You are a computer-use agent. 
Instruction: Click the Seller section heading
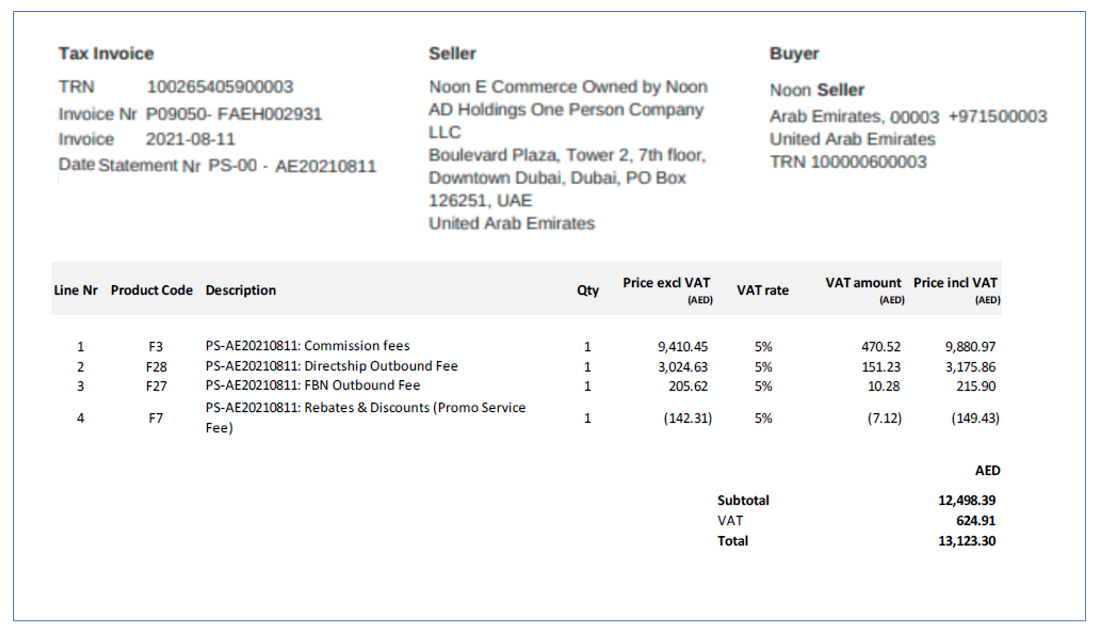point(452,54)
